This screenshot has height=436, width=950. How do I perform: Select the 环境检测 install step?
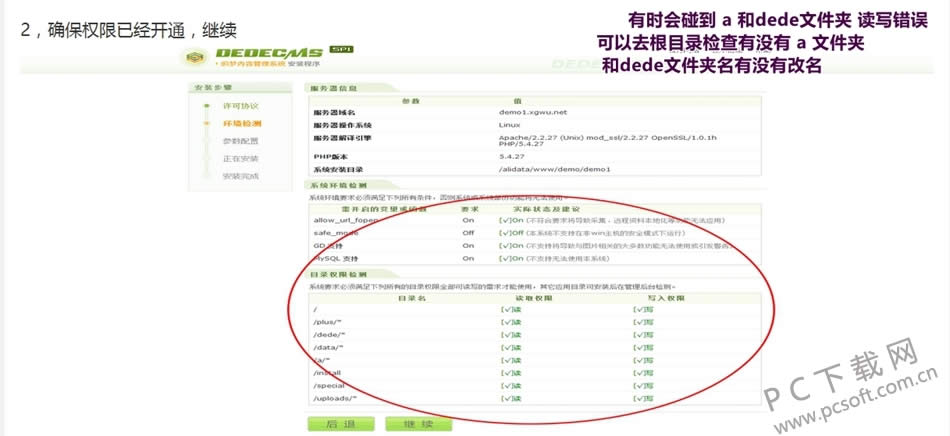coord(241,123)
